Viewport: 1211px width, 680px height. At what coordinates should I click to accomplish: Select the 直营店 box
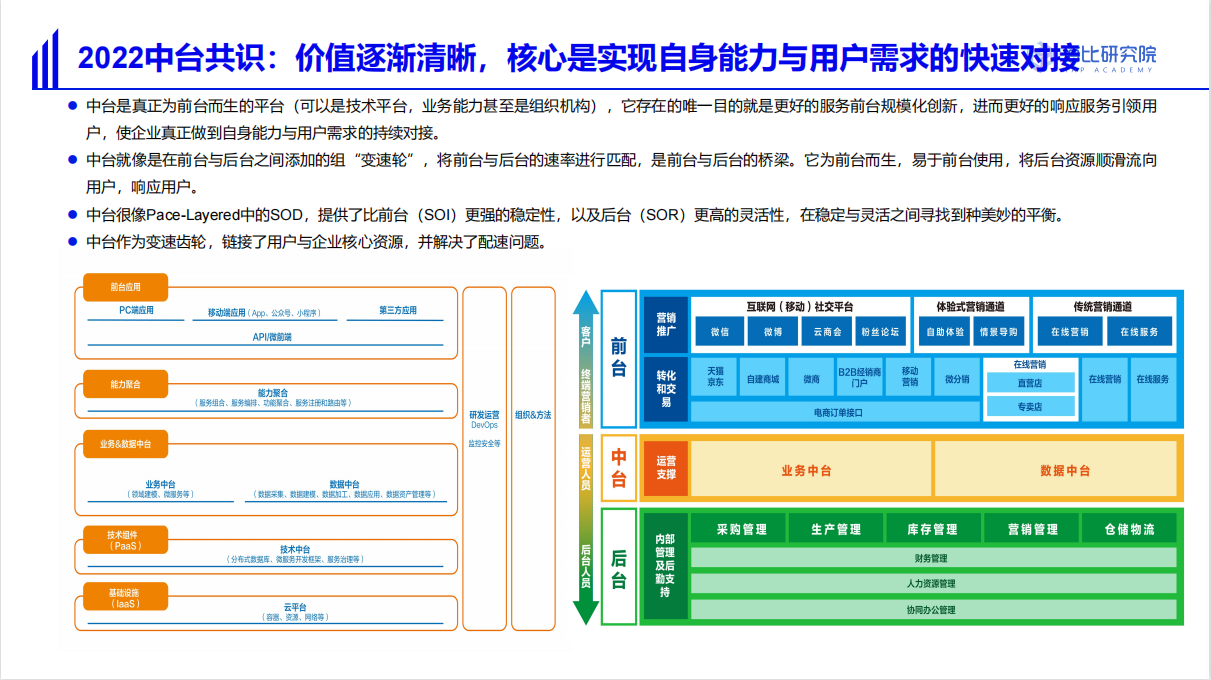tap(1029, 382)
